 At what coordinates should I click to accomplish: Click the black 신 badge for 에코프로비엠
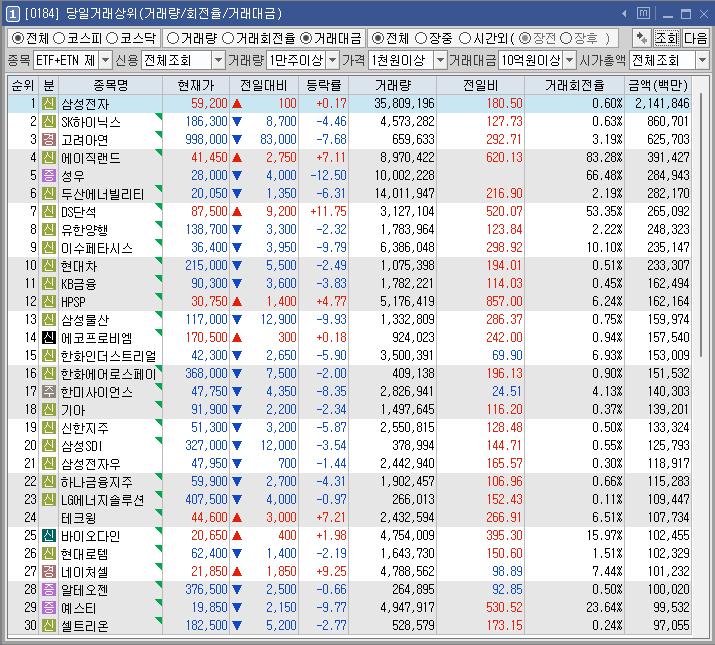point(49,338)
